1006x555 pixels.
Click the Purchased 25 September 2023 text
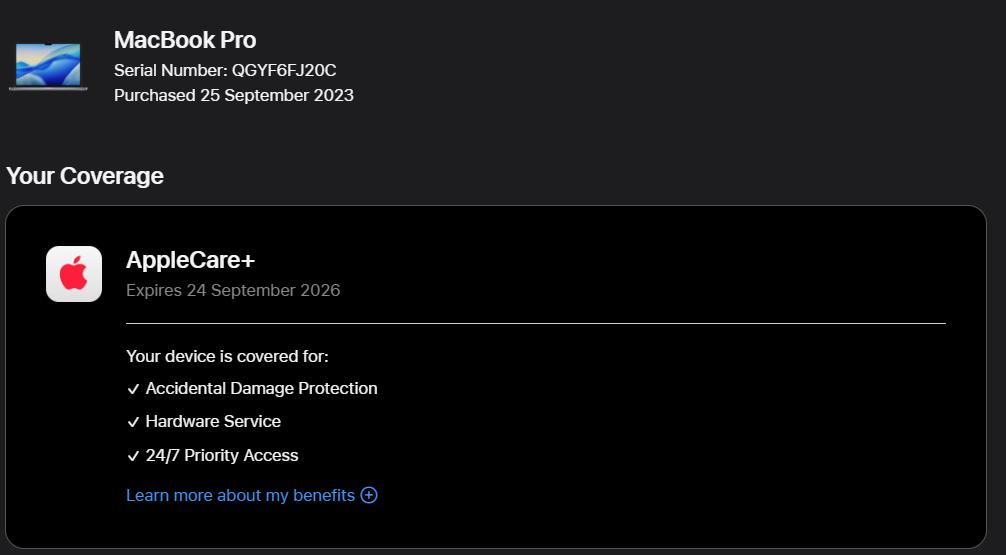coord(234,95)
